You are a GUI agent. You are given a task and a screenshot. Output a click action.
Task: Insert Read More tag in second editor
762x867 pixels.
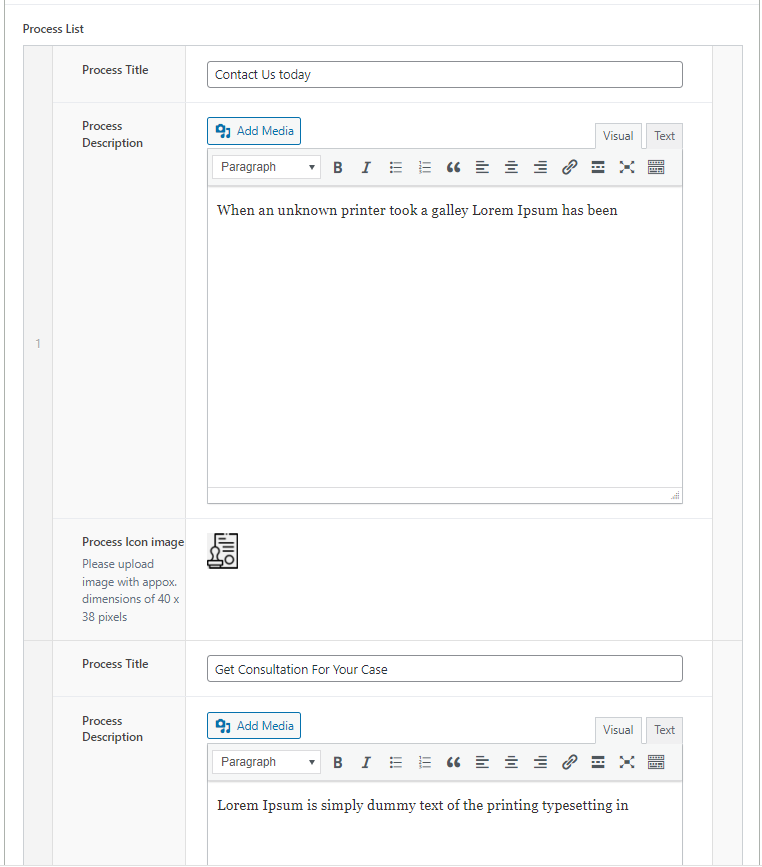(x=598, y=762)
